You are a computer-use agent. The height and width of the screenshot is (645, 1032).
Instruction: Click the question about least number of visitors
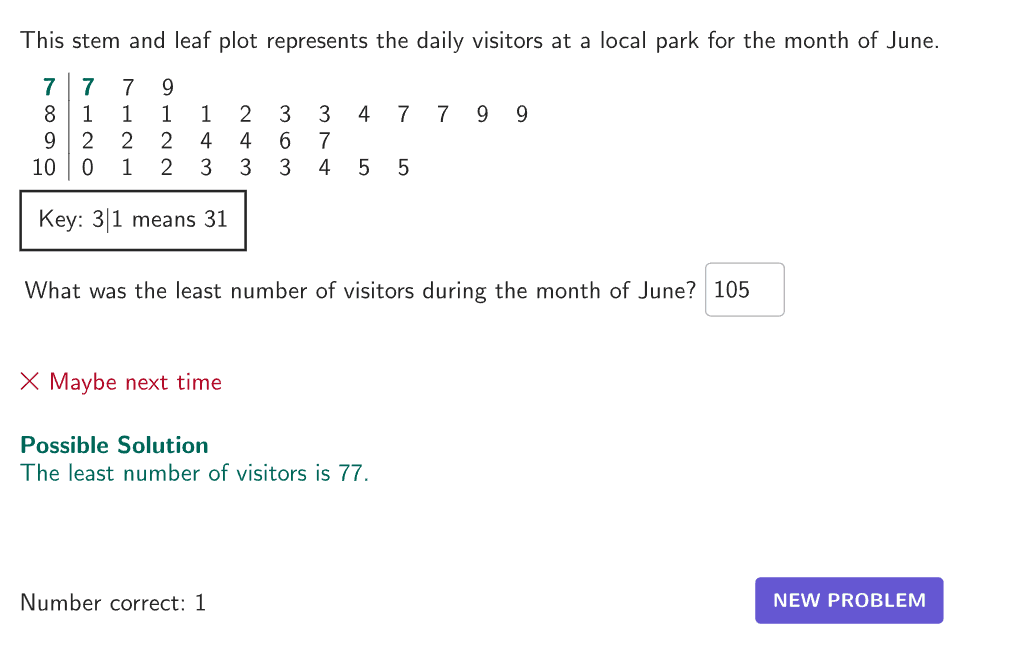(359, 291)
